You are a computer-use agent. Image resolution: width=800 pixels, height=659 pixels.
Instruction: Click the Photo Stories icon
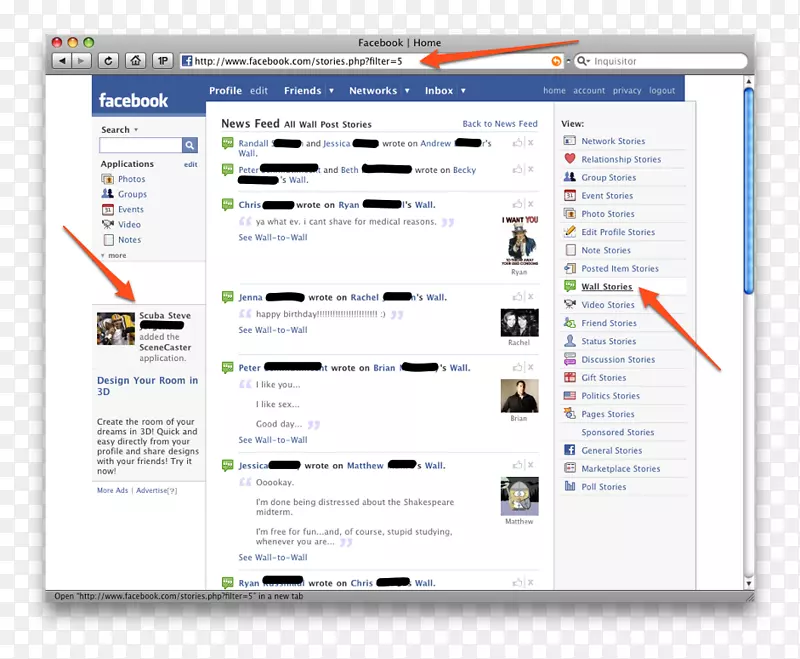click(570, 214)
